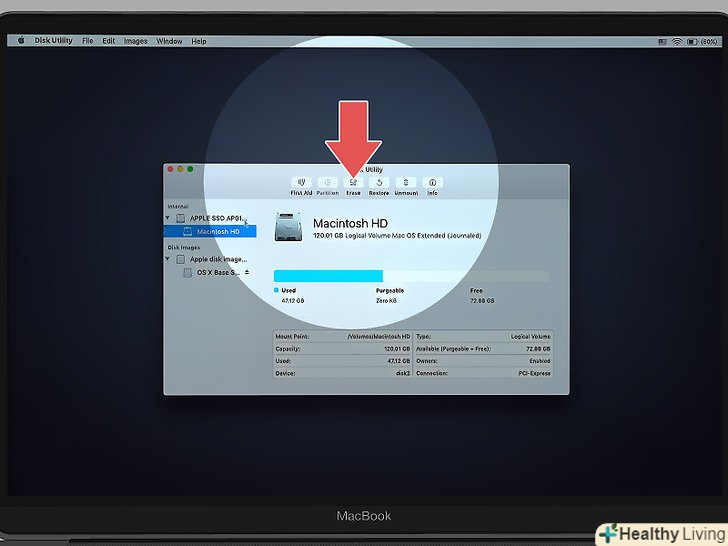Click the Erase toolbar icon
The height and width of the screenshot is (546, 728).
(x=353, y=182)
